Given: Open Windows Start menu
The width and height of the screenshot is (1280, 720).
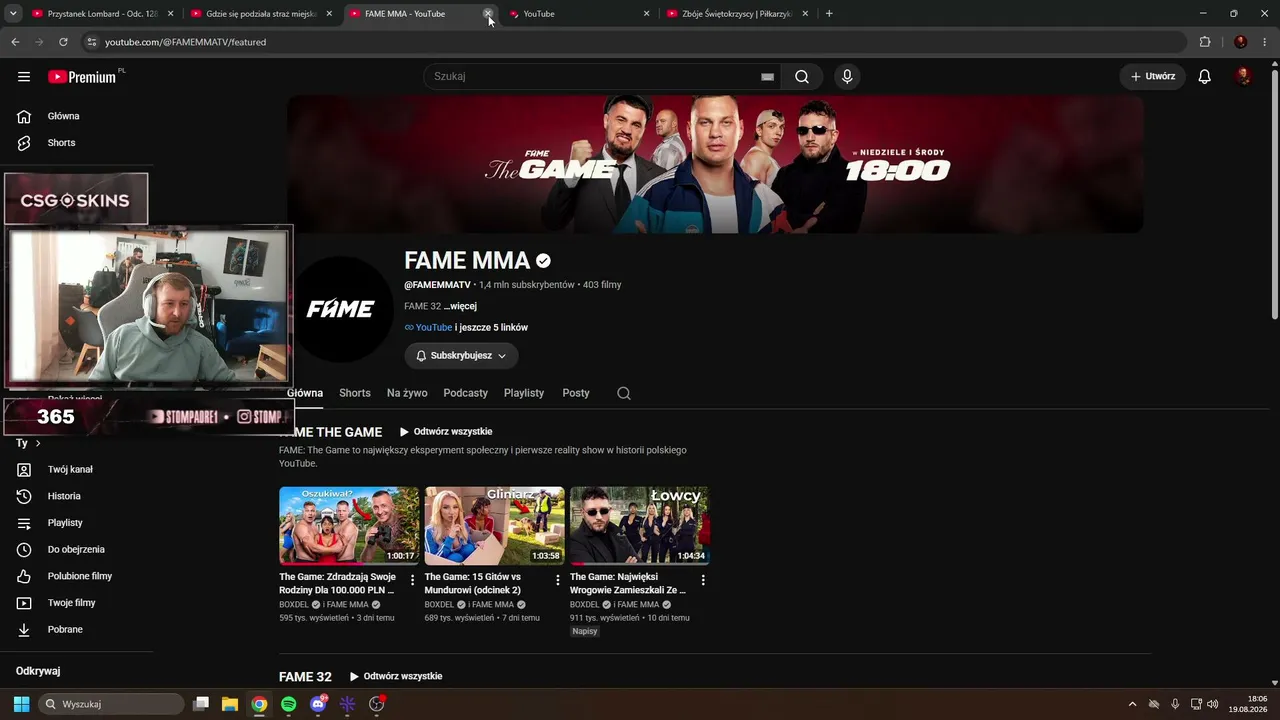Looking at the screenshot, I should [21, 704].
